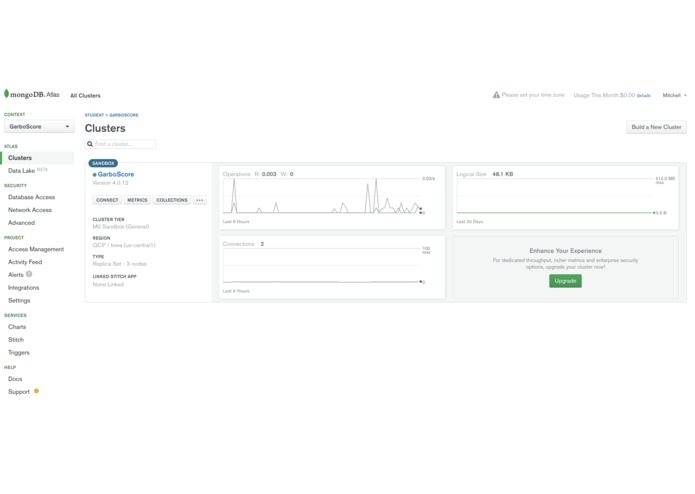Click the Replica Set - 3 nodes value
The height and width of the screenshot is (494, 695).
tap(119, 264)
